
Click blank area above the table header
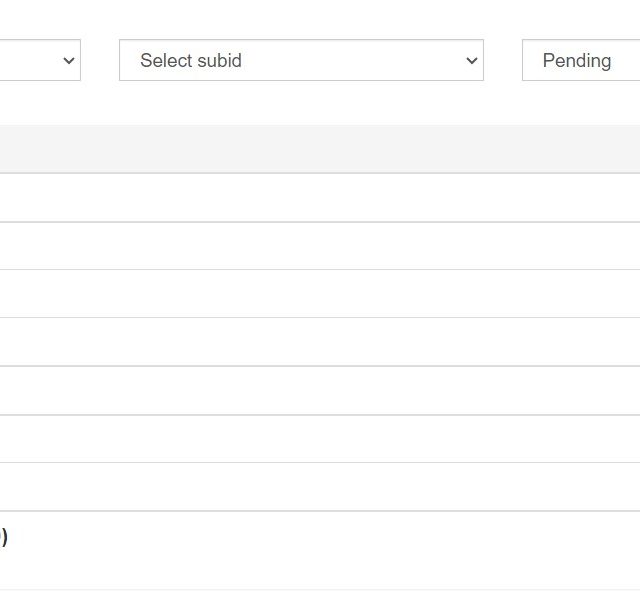click(x=320, y=103)
